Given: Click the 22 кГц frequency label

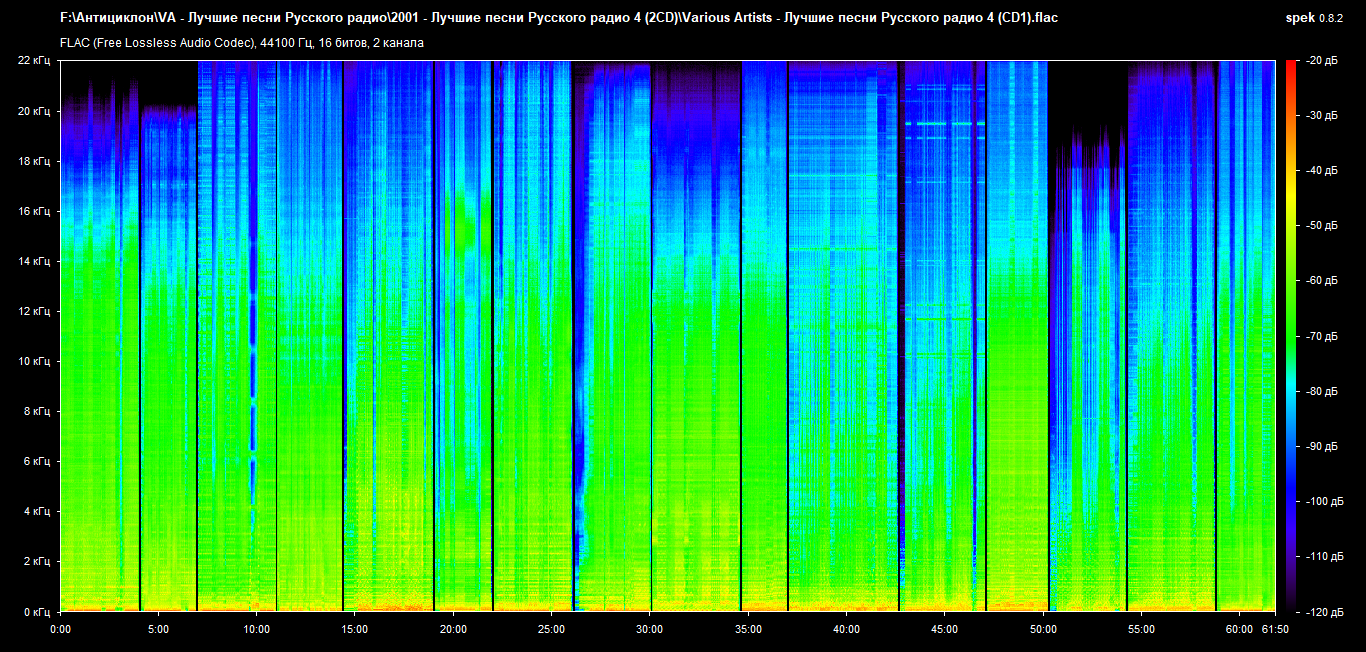Looking at the screenshot, I should click(x=35, y=61).
